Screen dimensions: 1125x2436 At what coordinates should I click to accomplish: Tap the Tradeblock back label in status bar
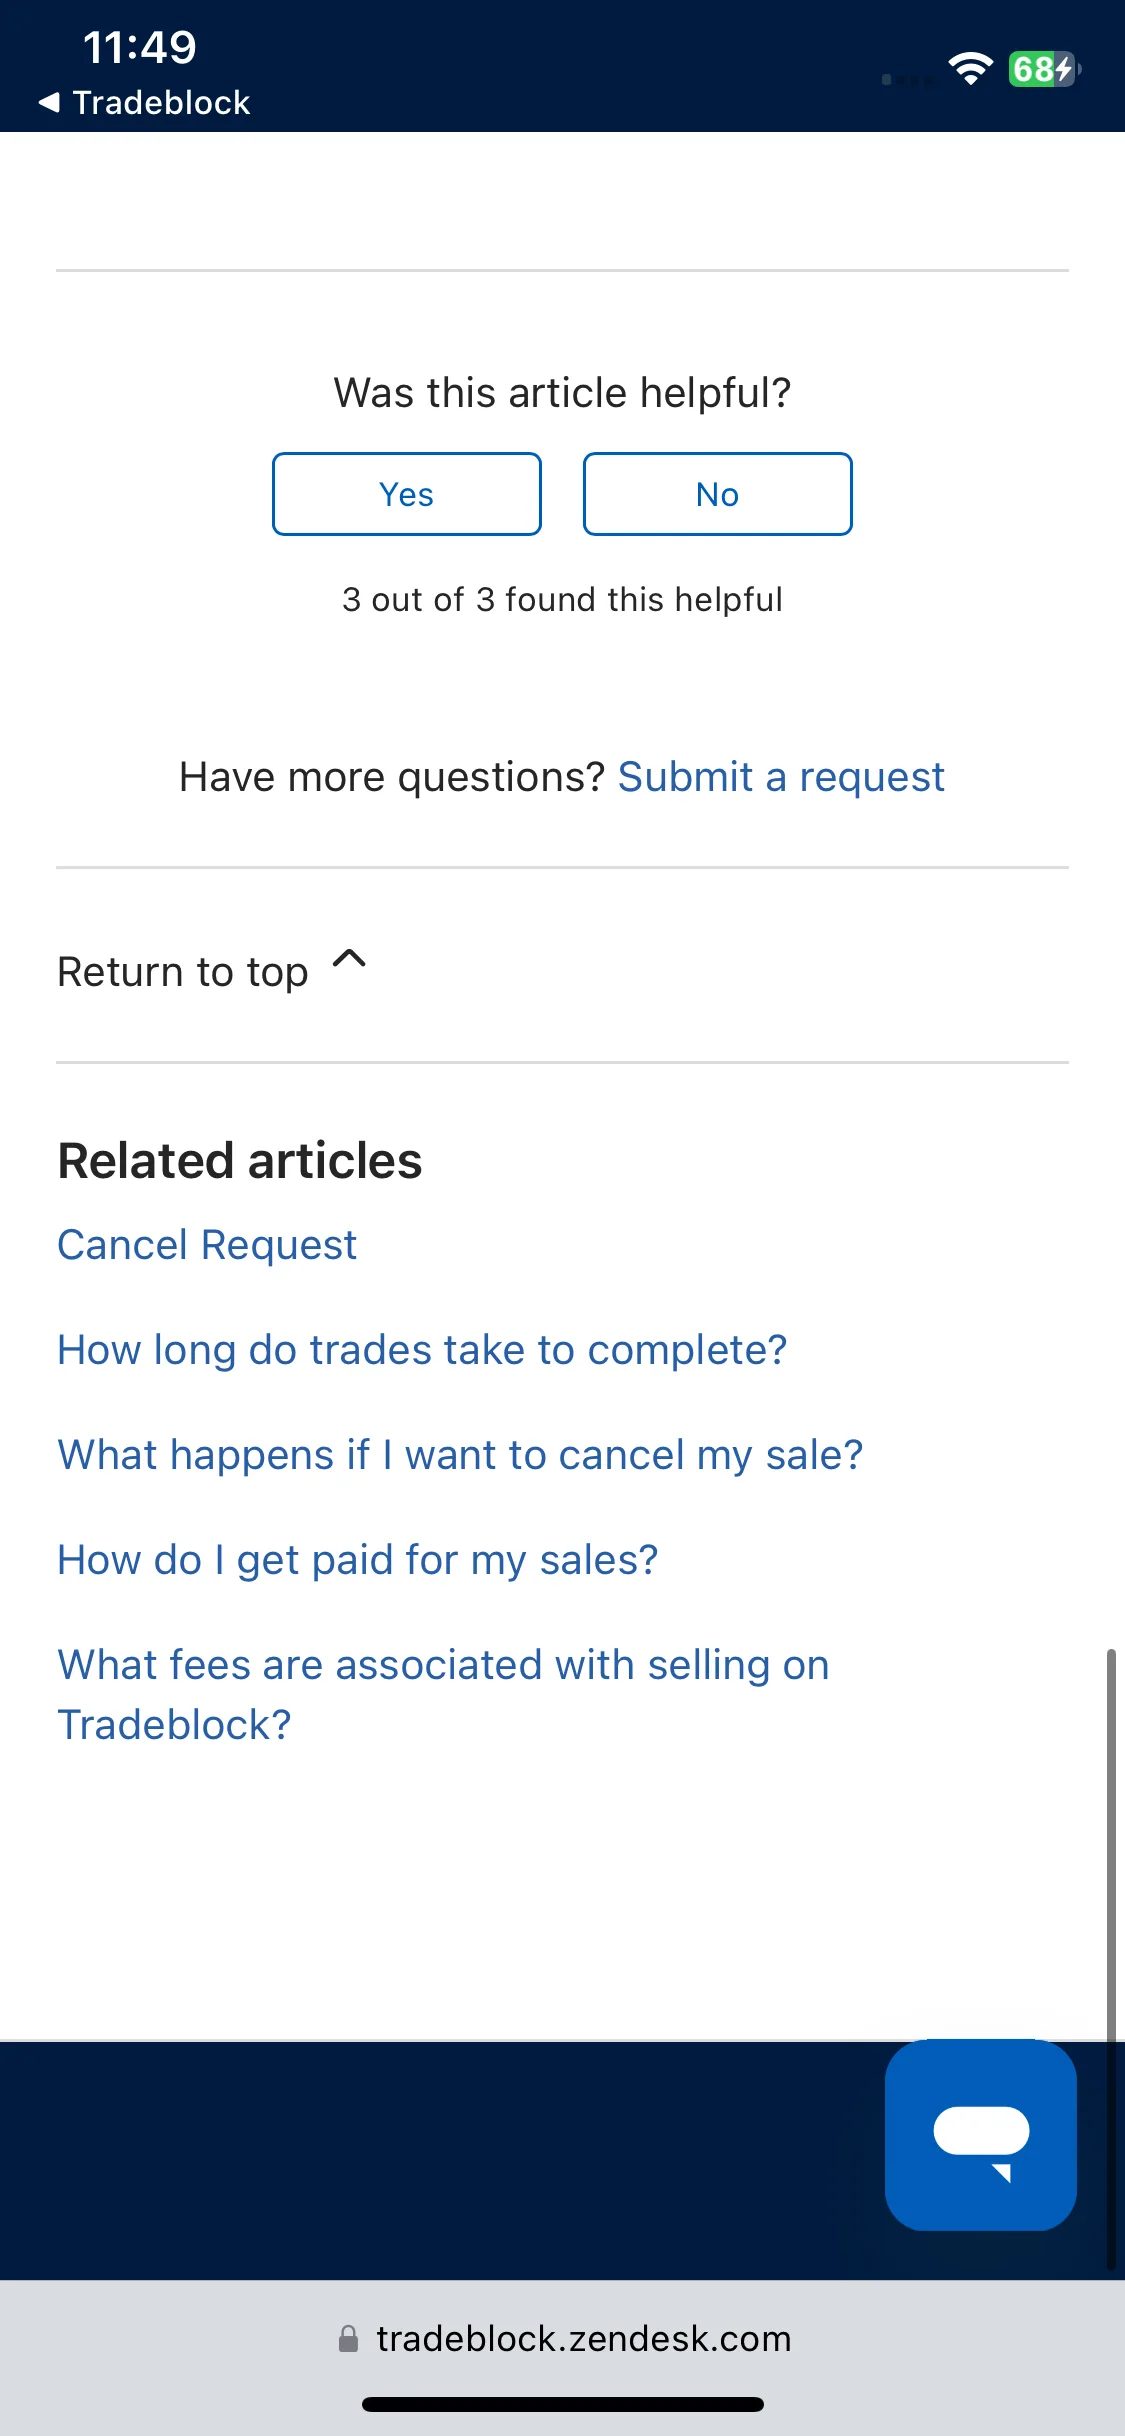click(161, 102)
